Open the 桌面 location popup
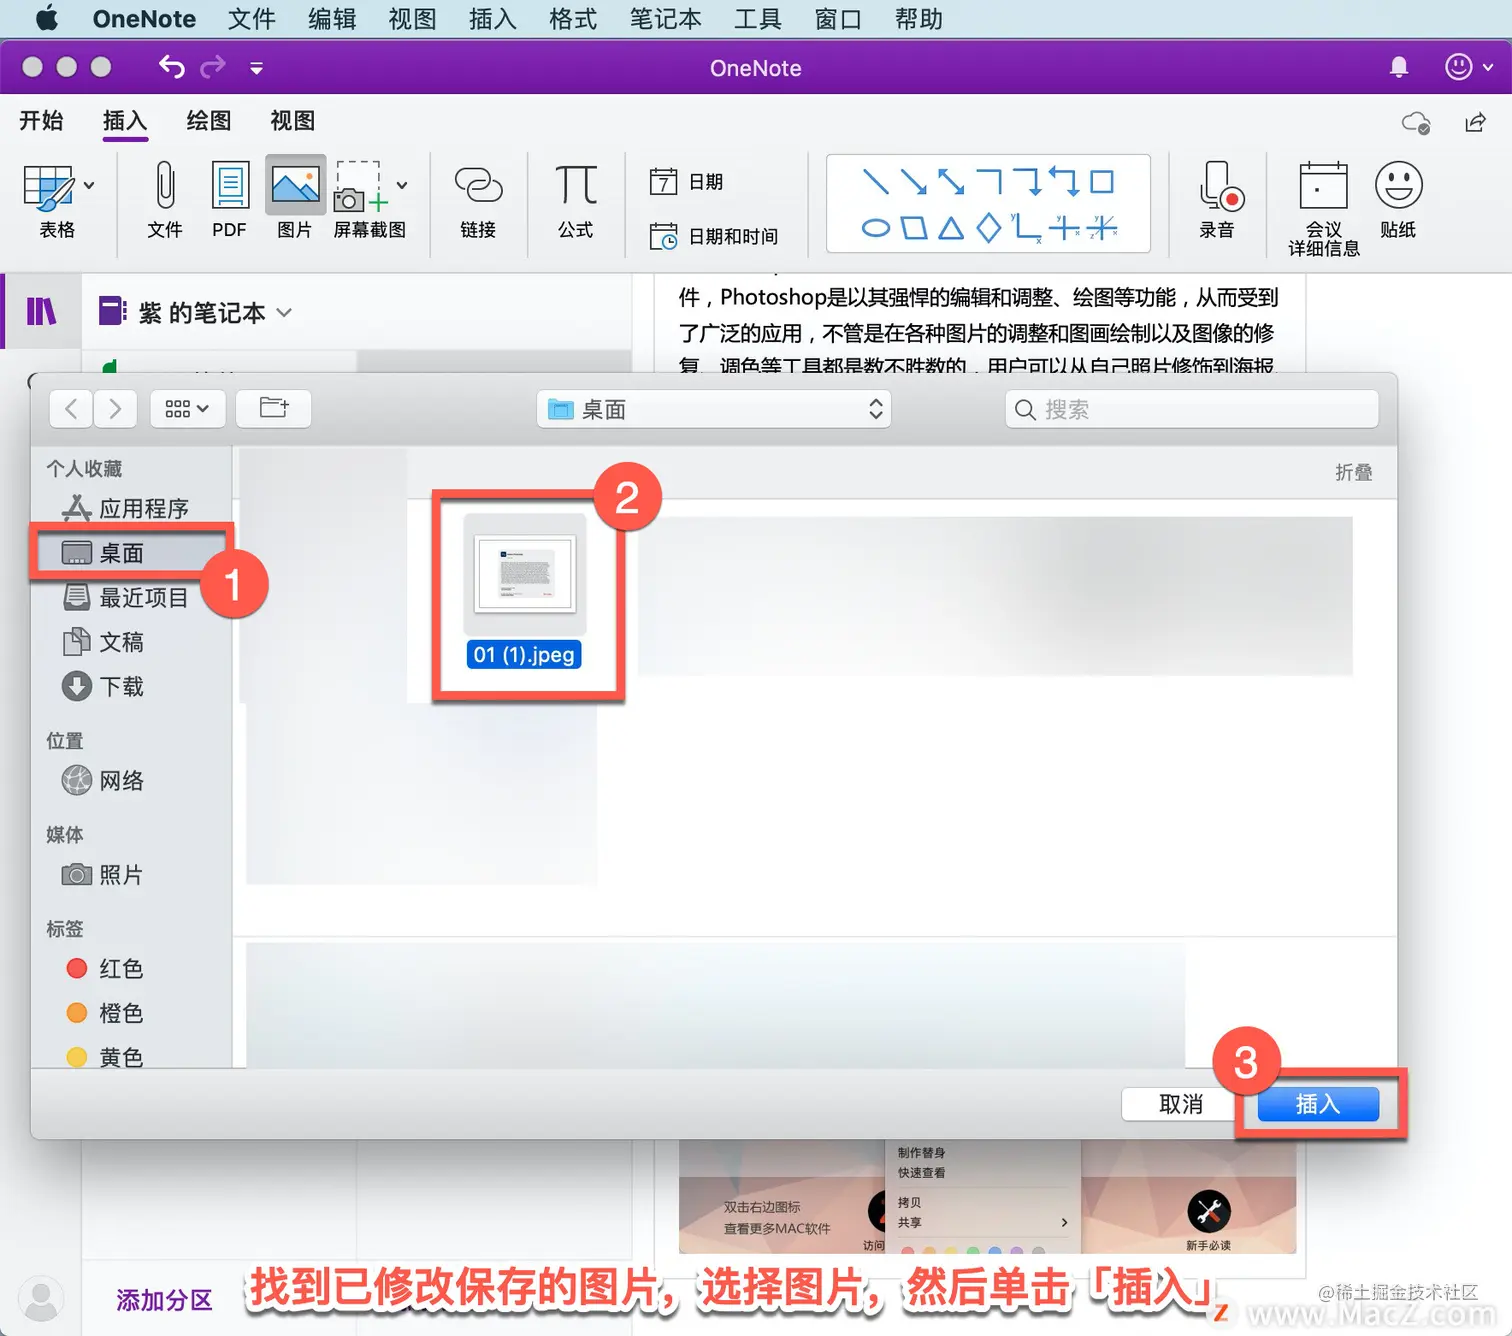 click(714, 409)
